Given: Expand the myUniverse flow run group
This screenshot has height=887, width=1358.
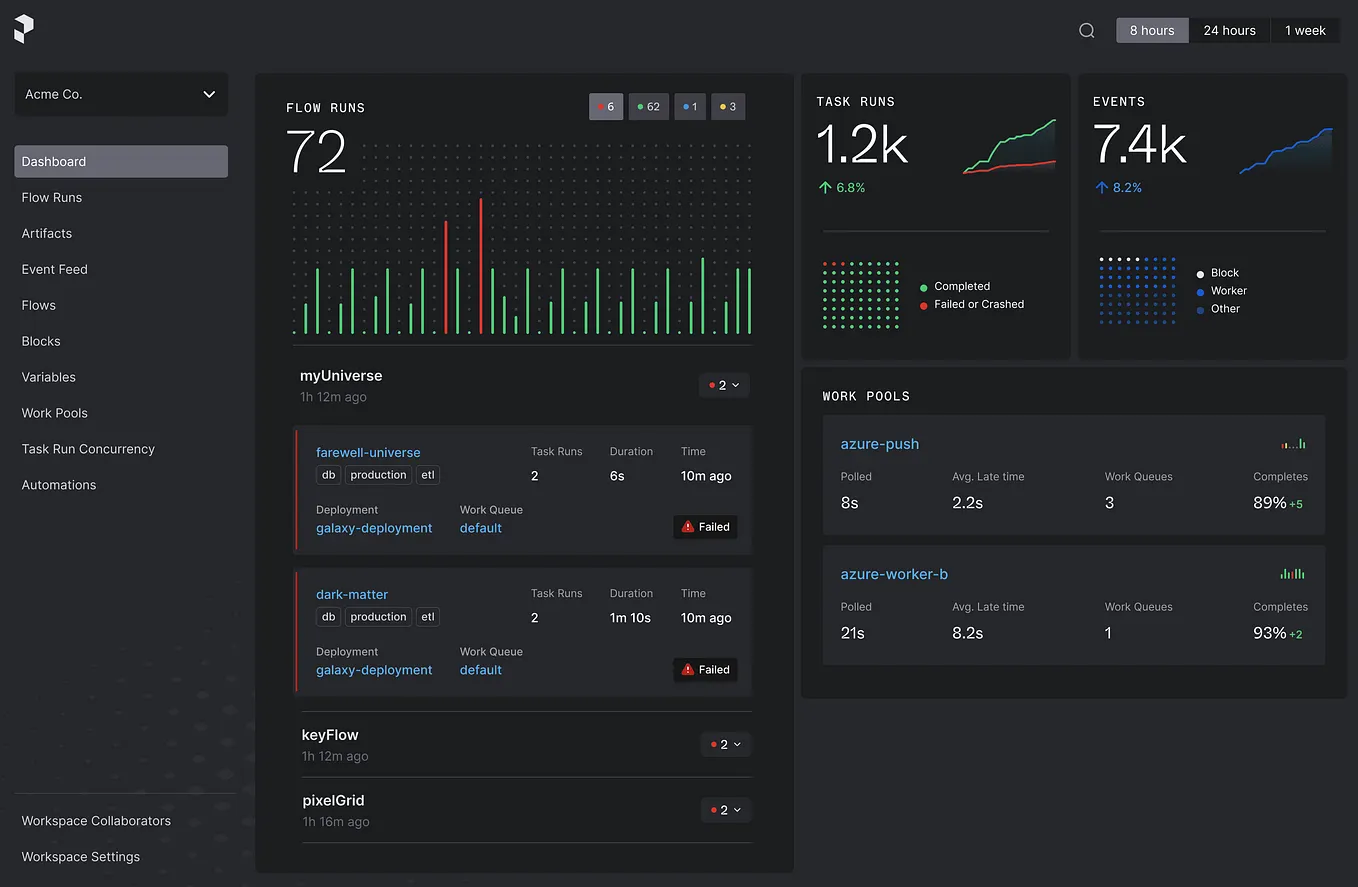Looking at the screenshot, I should tap(723, 384).
